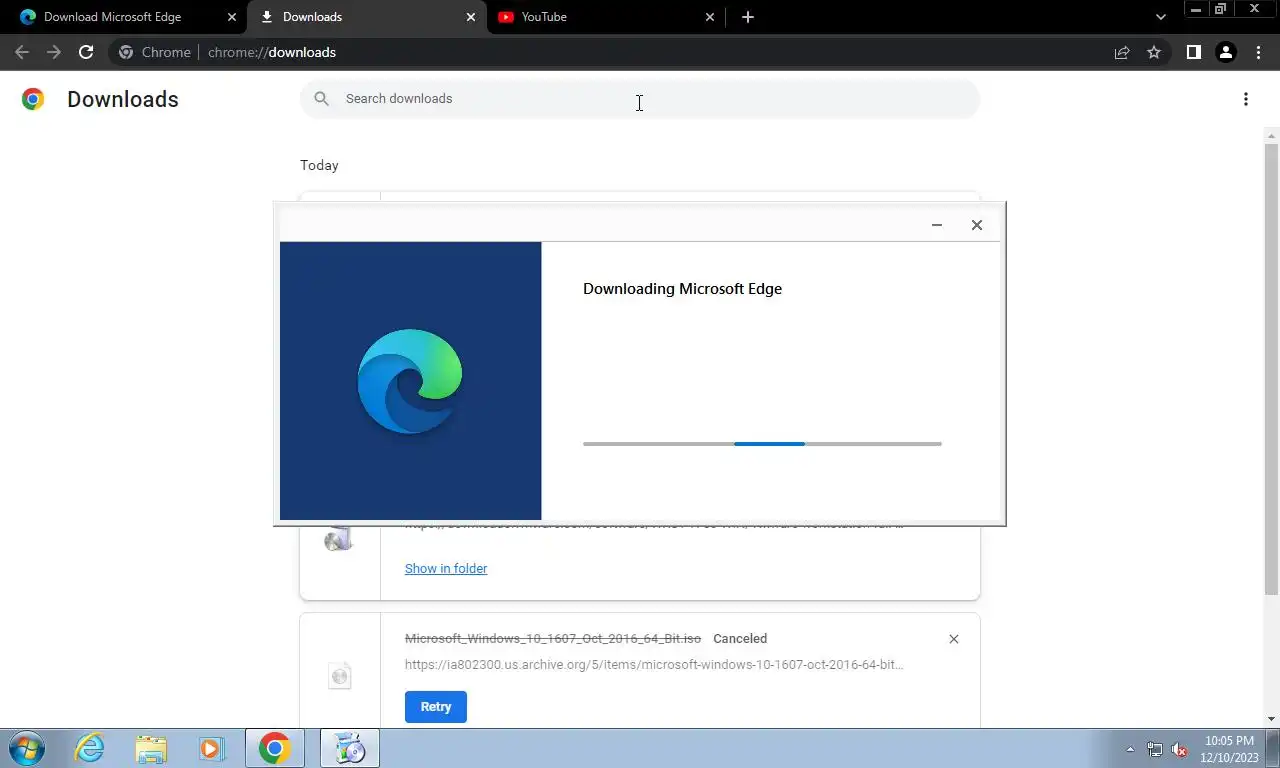This screenshot has width=1280, height=768.
Task: Open Downloads page more actions menu
Action: click(1246, 99)
